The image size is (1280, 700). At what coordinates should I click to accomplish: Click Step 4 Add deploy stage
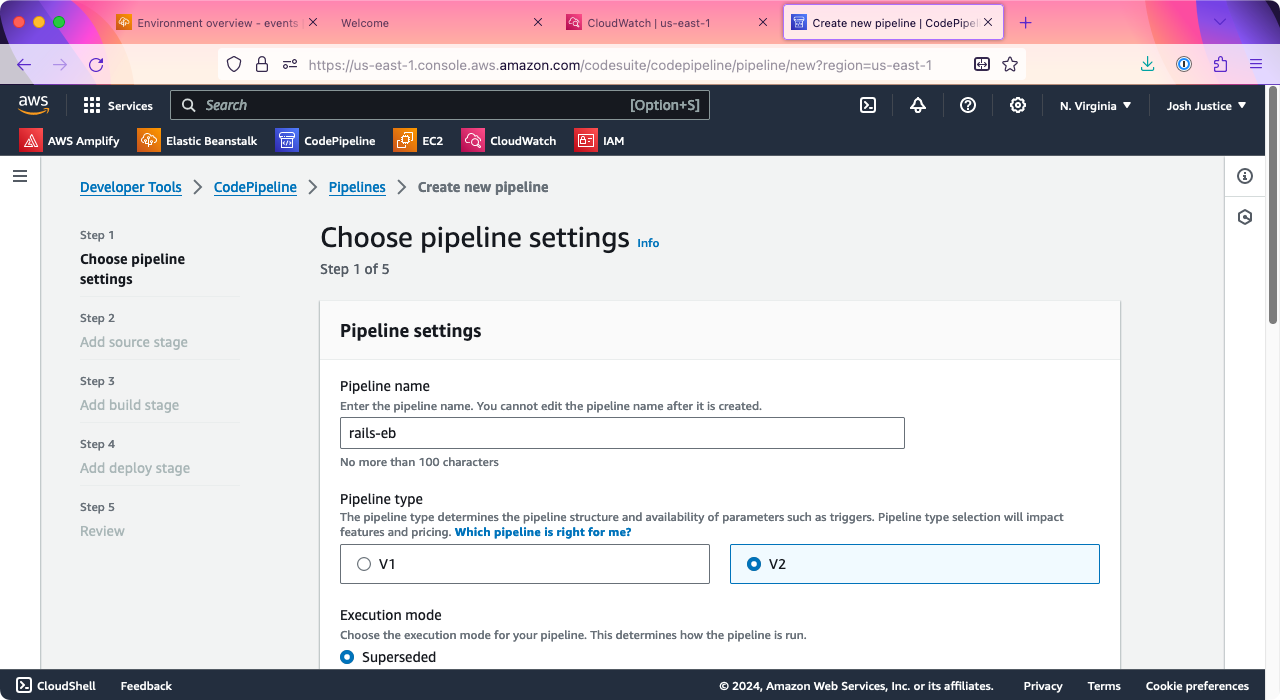[x=135, y=468]
